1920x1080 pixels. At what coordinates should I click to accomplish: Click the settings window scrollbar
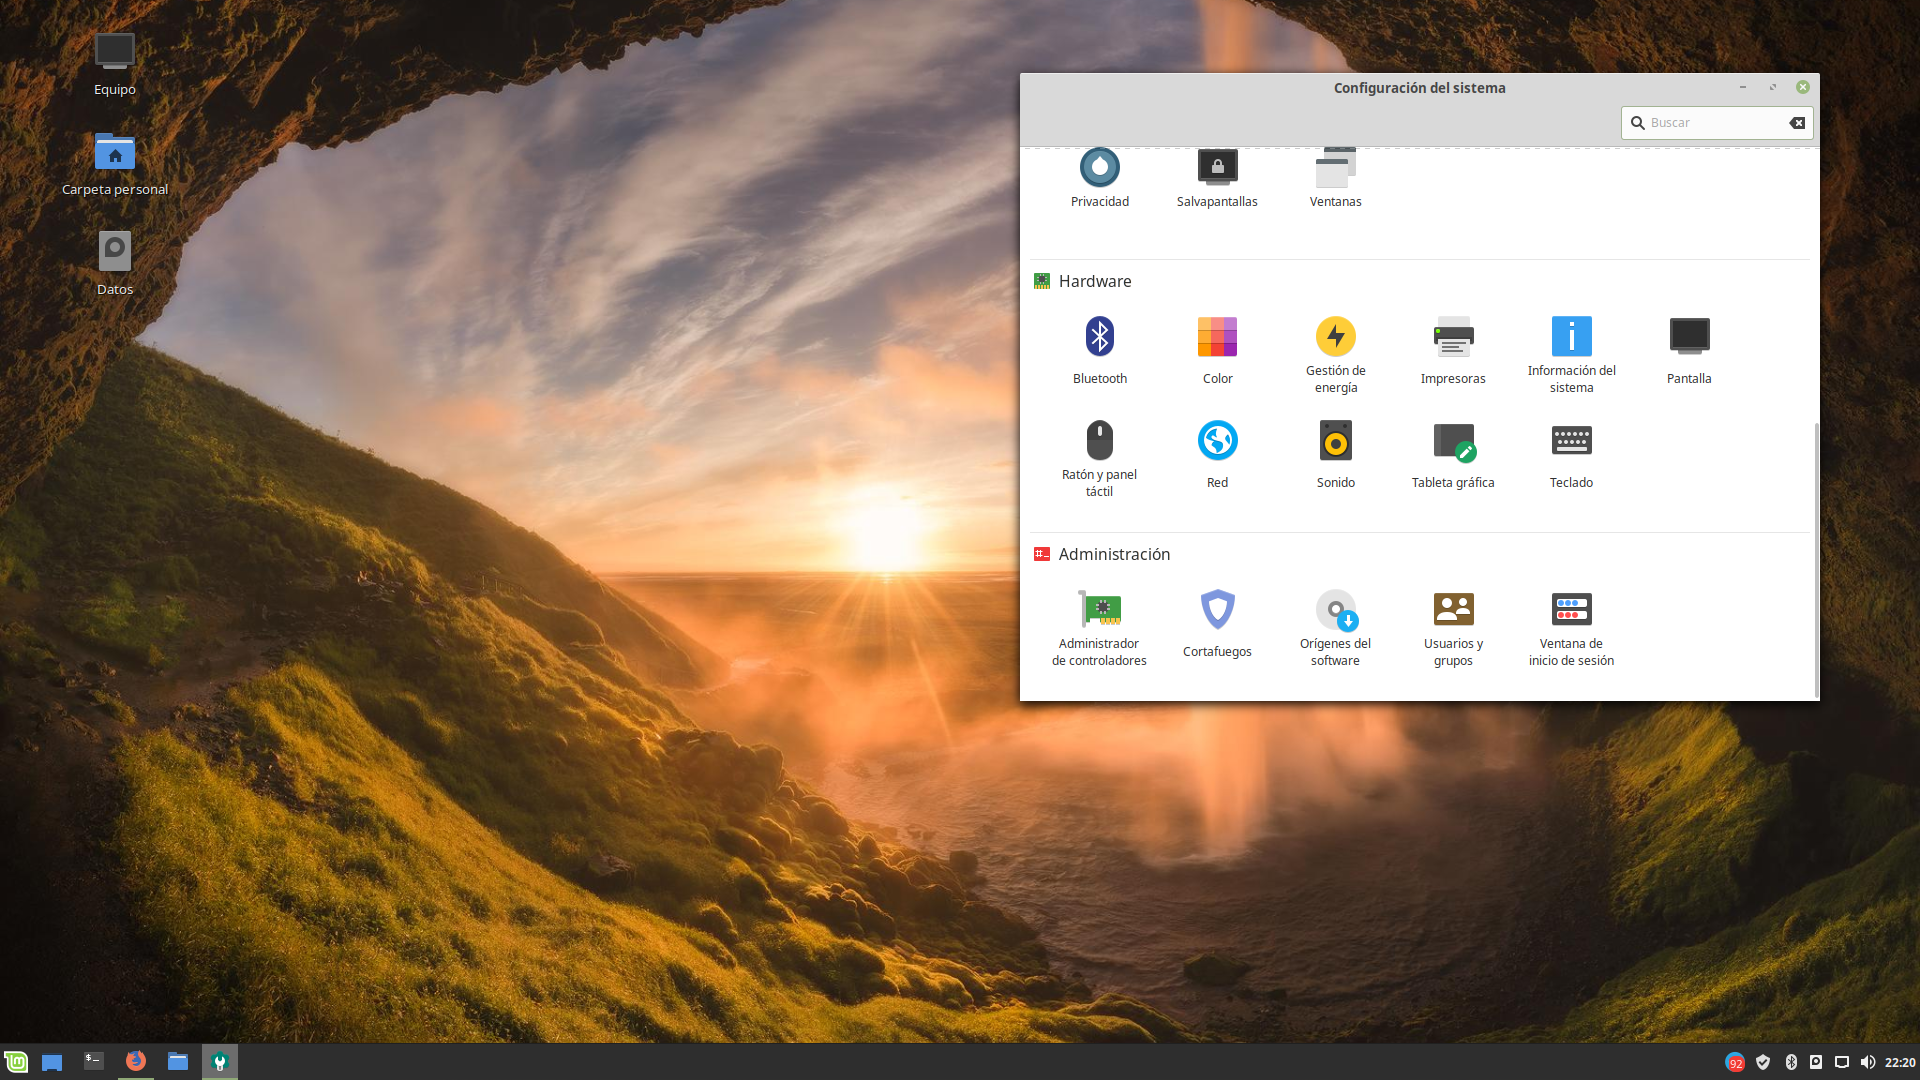(1816, 560)
